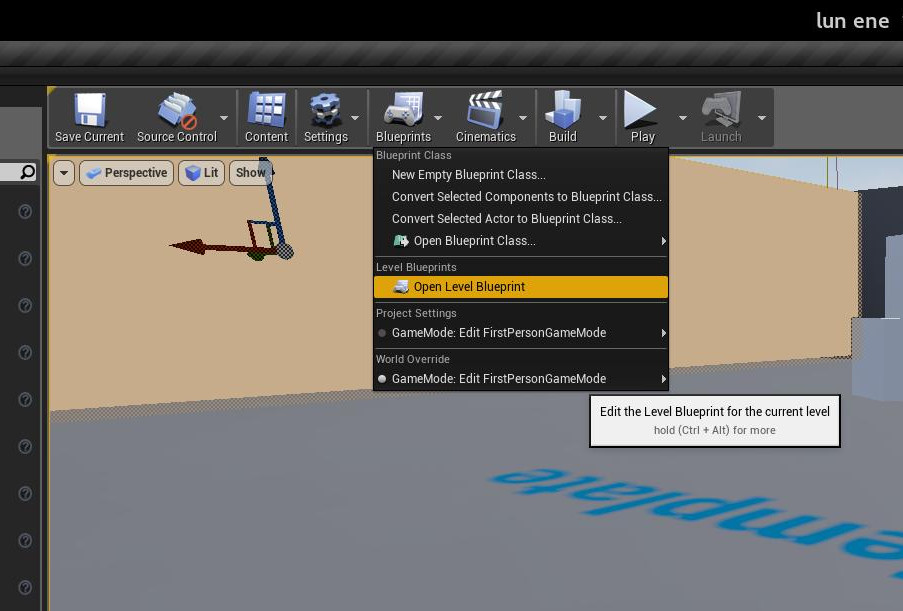
Task: Open the Source Control toolbar icon
Action: point(176,110)
